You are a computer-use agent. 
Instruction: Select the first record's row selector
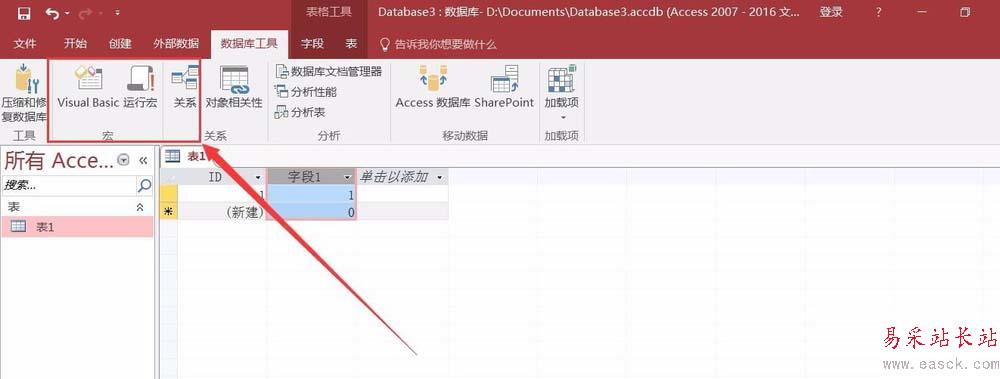(x=169, y=195)
